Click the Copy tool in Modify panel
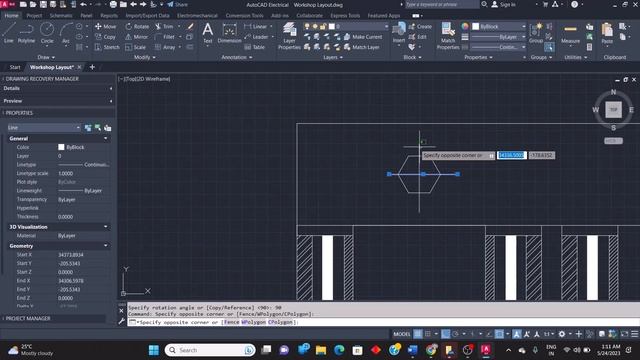Viewport: 640px width, 360px height. pos(105,37)
